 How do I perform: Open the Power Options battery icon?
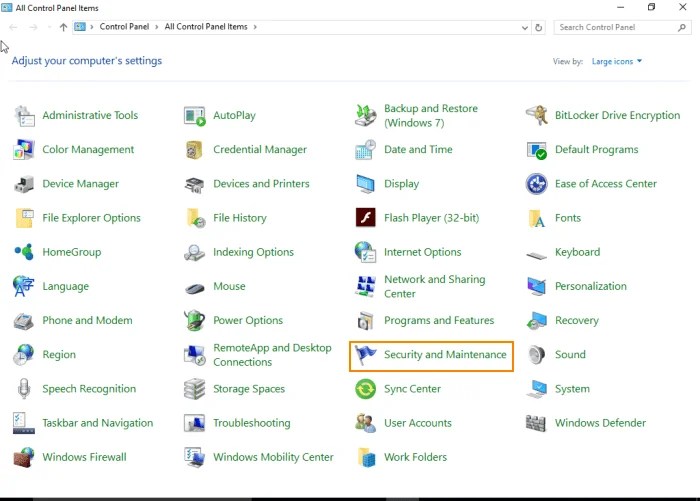(x=195, y=321)
